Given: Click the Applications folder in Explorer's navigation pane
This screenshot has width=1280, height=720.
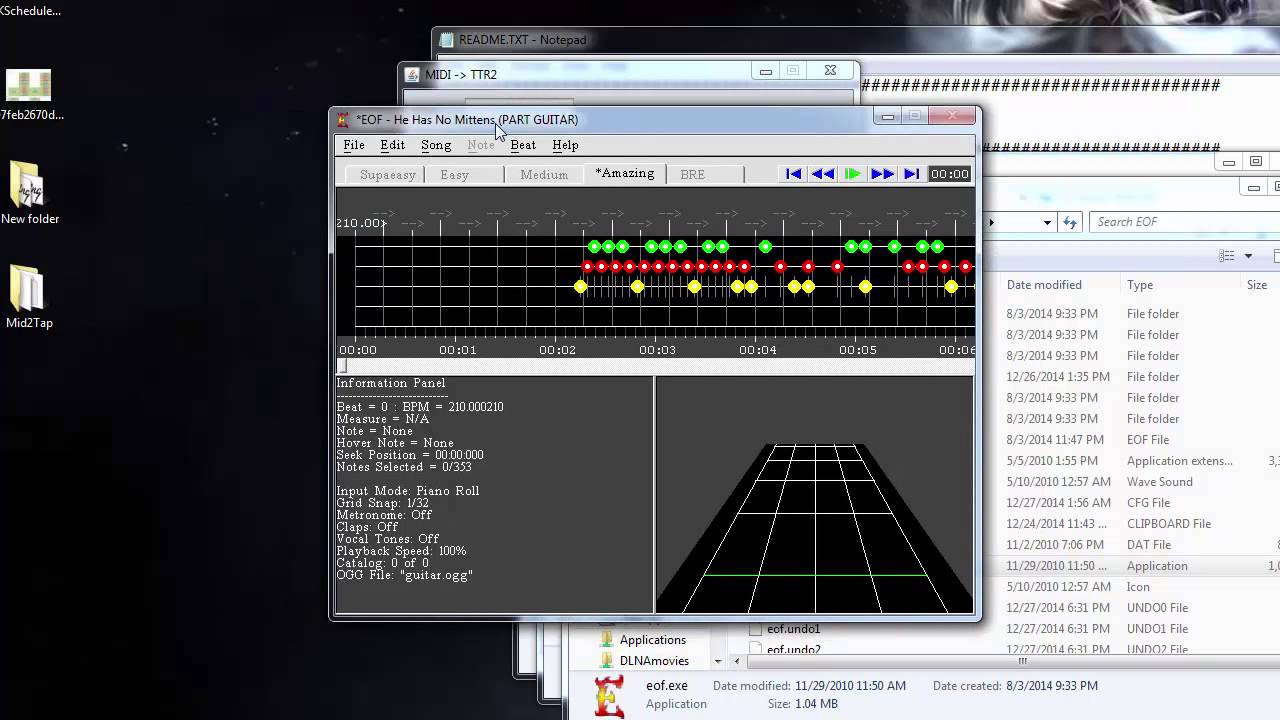Looking at the screenshot, I should coord(652,640).
